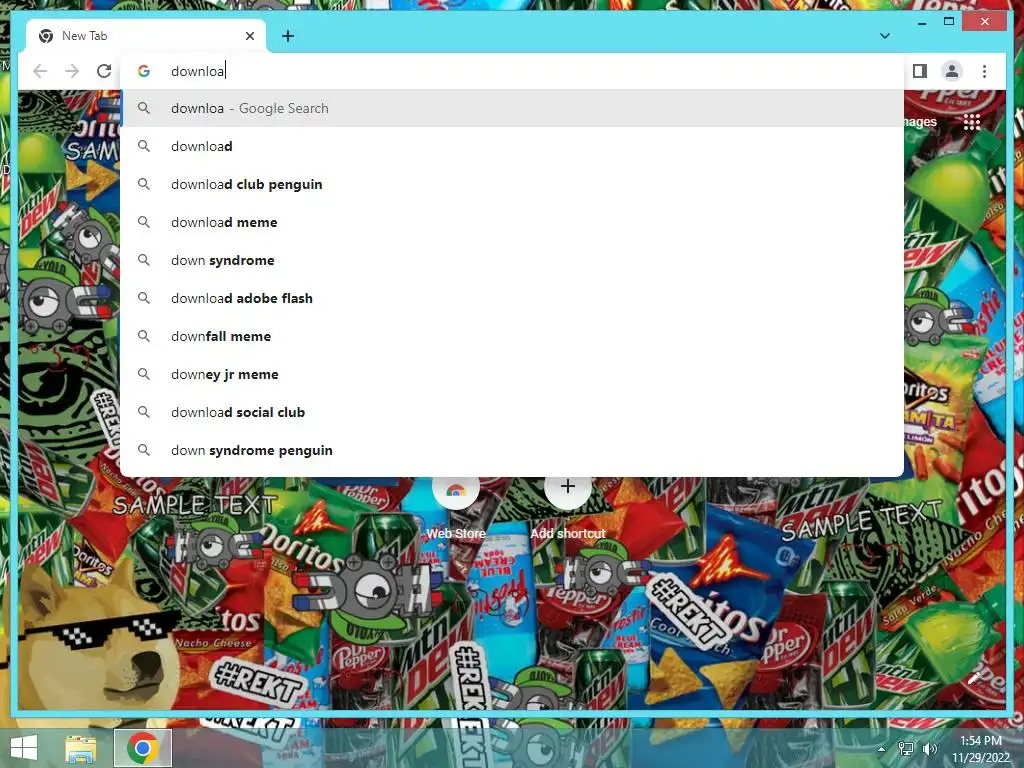Open a new tab with plus button
1024x768 pixels.
point(288,36)
